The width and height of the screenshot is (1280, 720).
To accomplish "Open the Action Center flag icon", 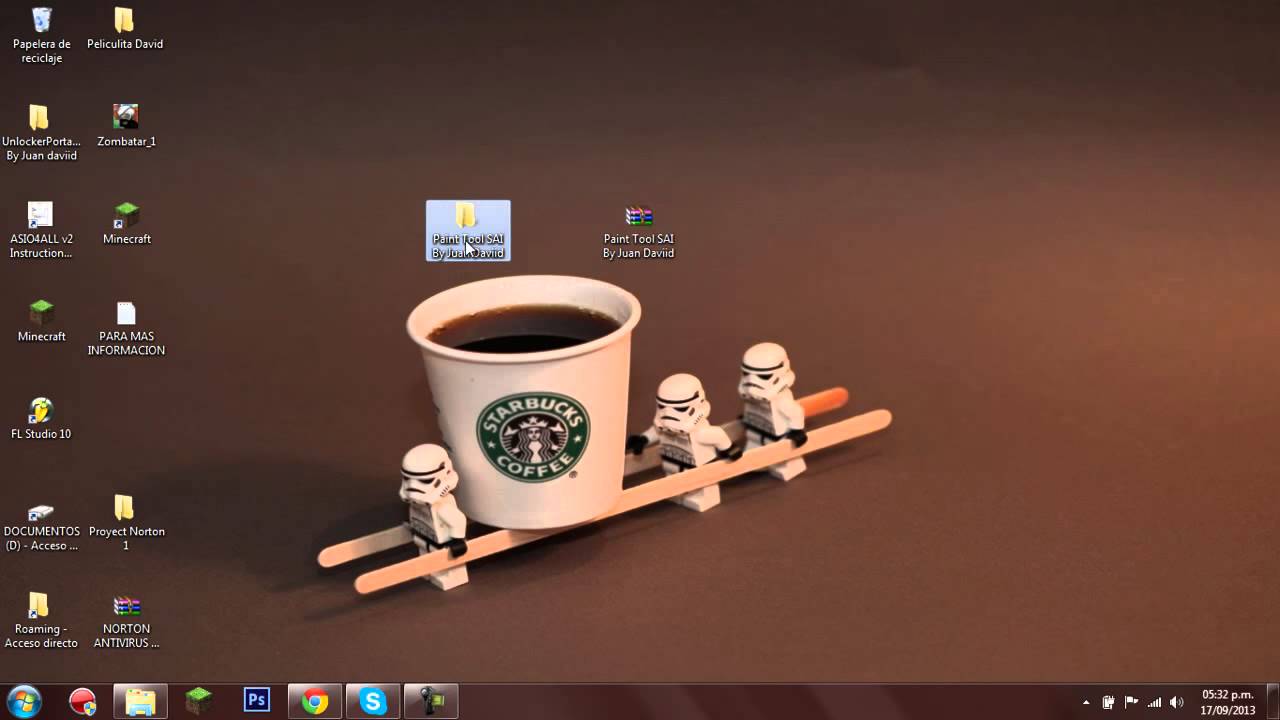I will [x=1131, y=702].
